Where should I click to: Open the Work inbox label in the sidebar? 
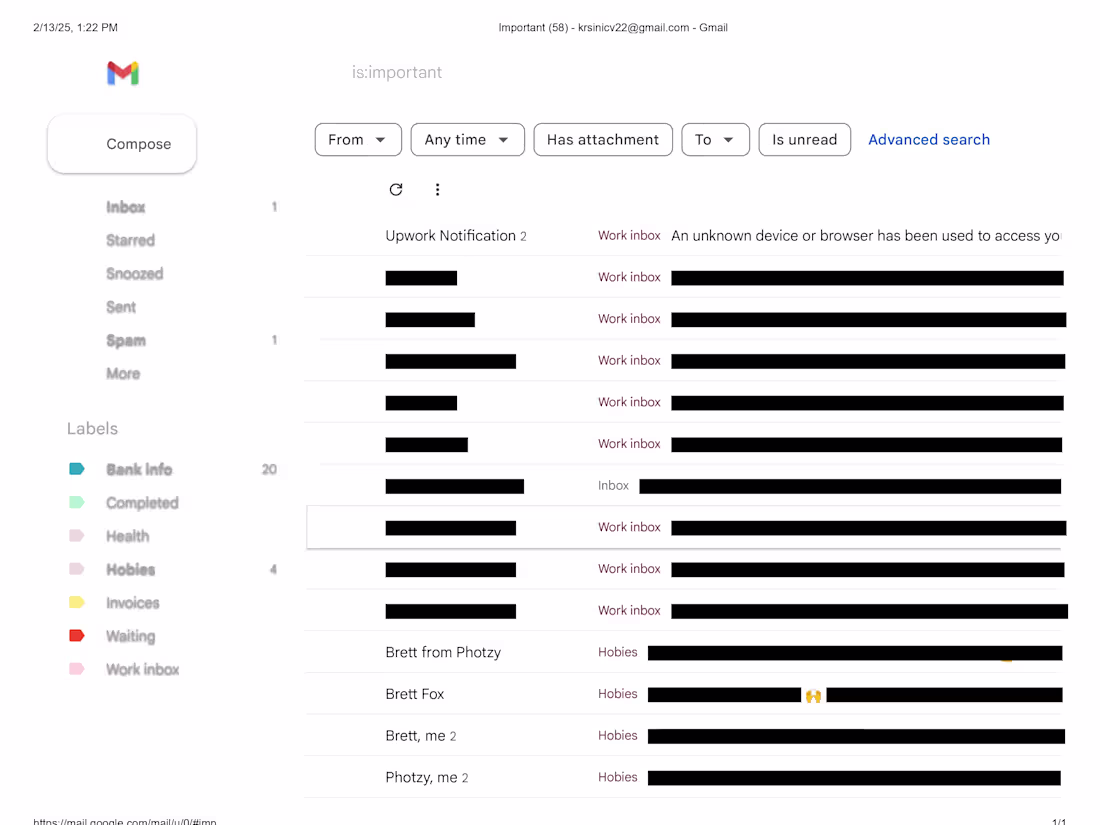click(142, 669)
